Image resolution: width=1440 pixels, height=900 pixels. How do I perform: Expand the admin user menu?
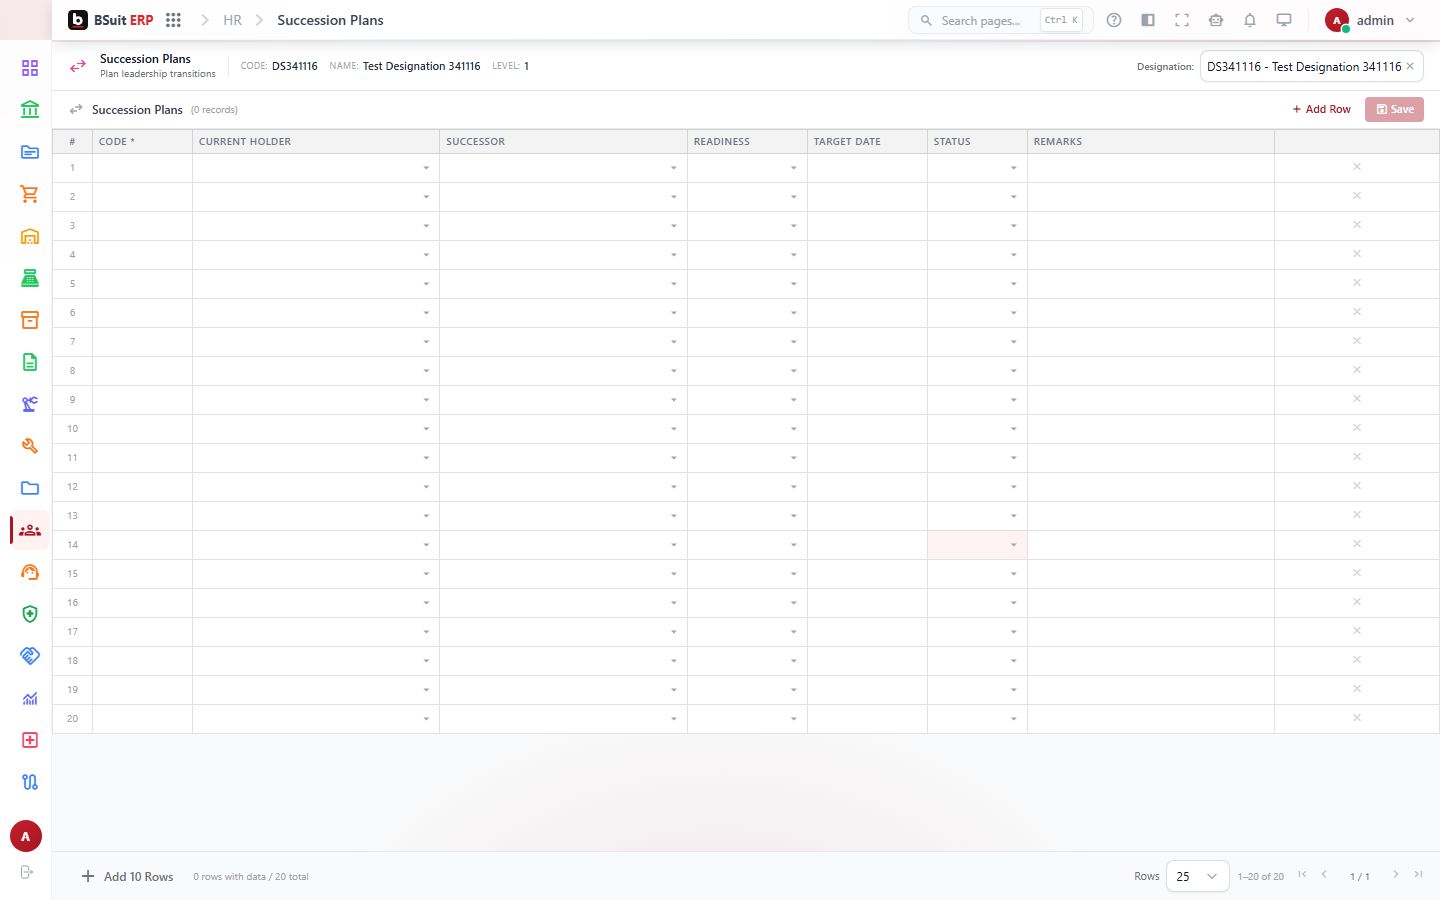[x=1370, y=20]
